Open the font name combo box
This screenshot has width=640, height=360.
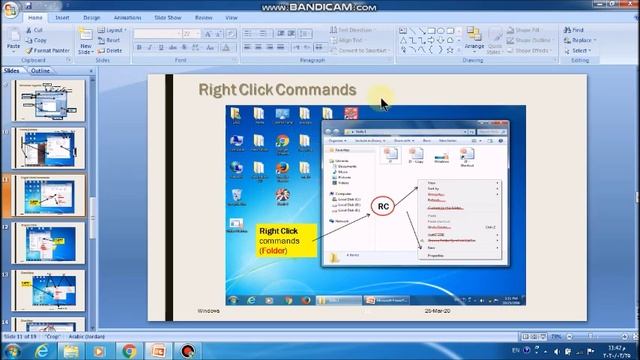158,34
